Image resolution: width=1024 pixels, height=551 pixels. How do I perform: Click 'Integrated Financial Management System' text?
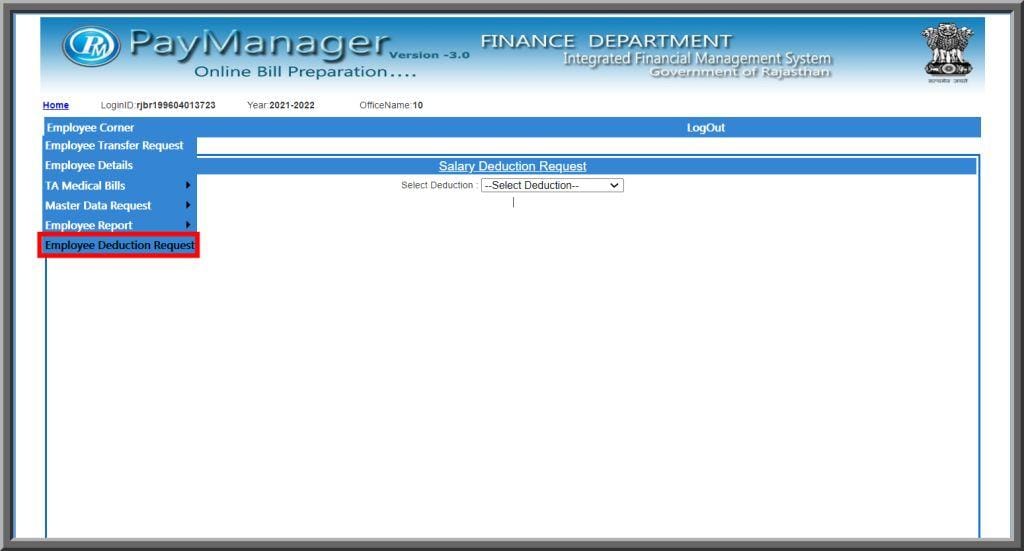[697, 59]
